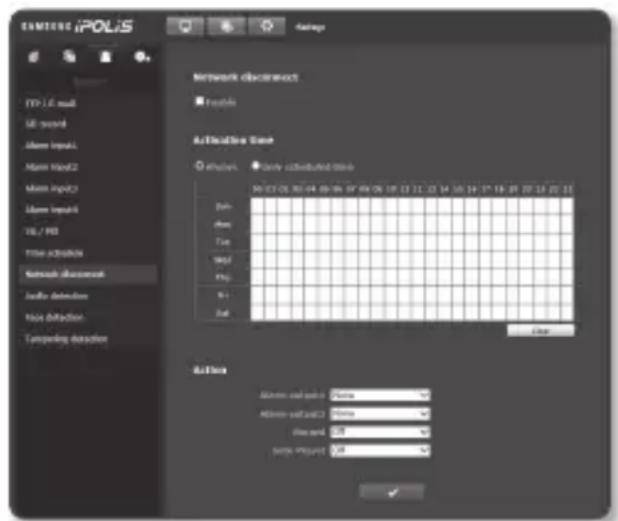Click the Samsung iPOLiS logo
The width and height of the screenshot is (618, 521).
pyautogui.click(x=77, y=26)
